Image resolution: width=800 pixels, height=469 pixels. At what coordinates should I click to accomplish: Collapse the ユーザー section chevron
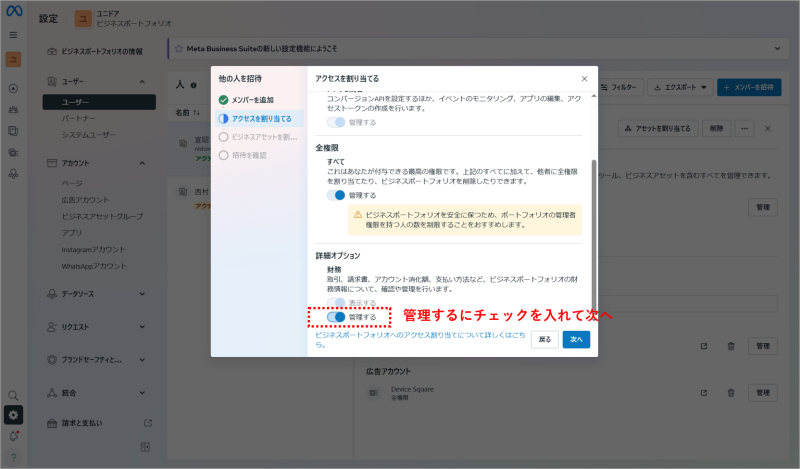(x=142, y=82)
